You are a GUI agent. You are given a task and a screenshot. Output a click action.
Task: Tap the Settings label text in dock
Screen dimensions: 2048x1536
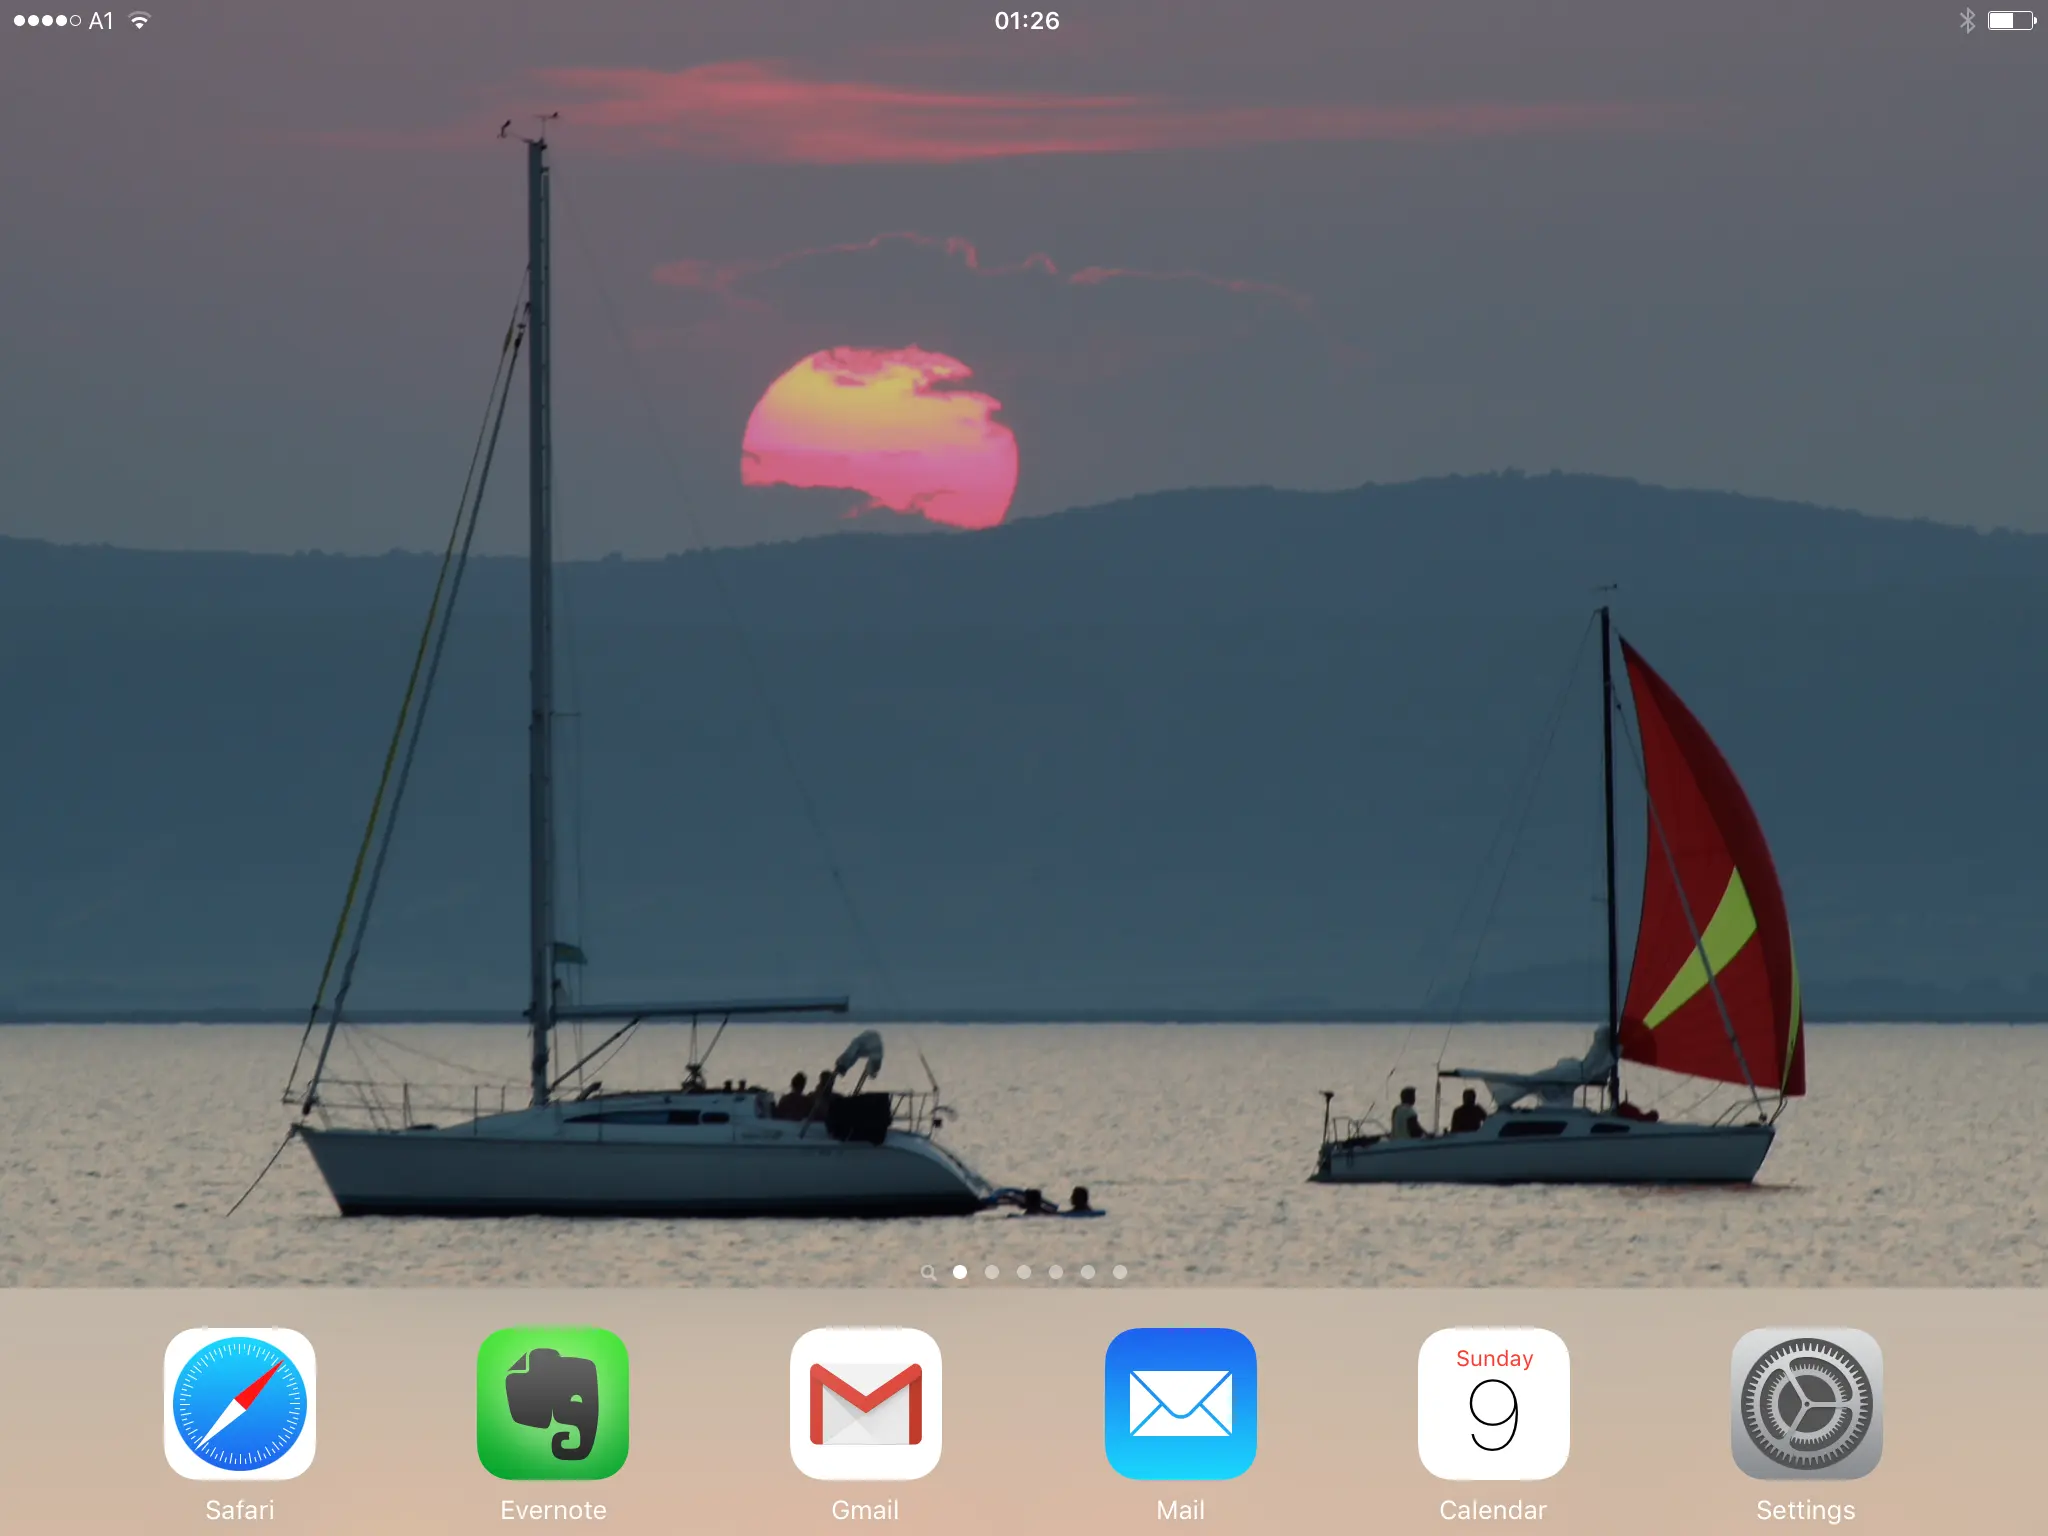[1806, 1510]
